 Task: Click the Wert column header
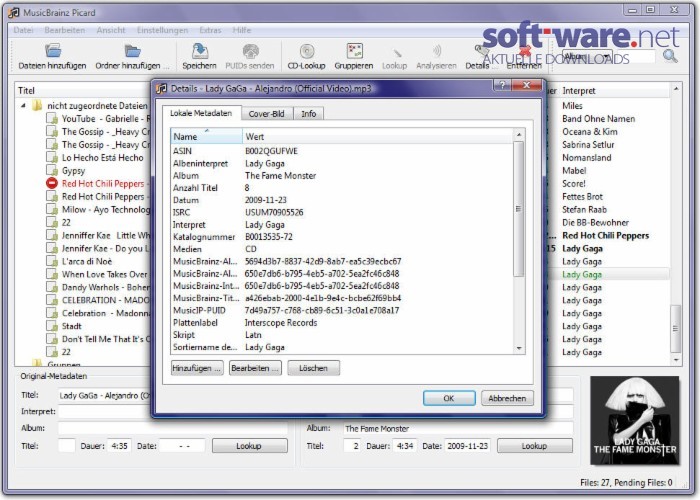(x=378, y=137)
